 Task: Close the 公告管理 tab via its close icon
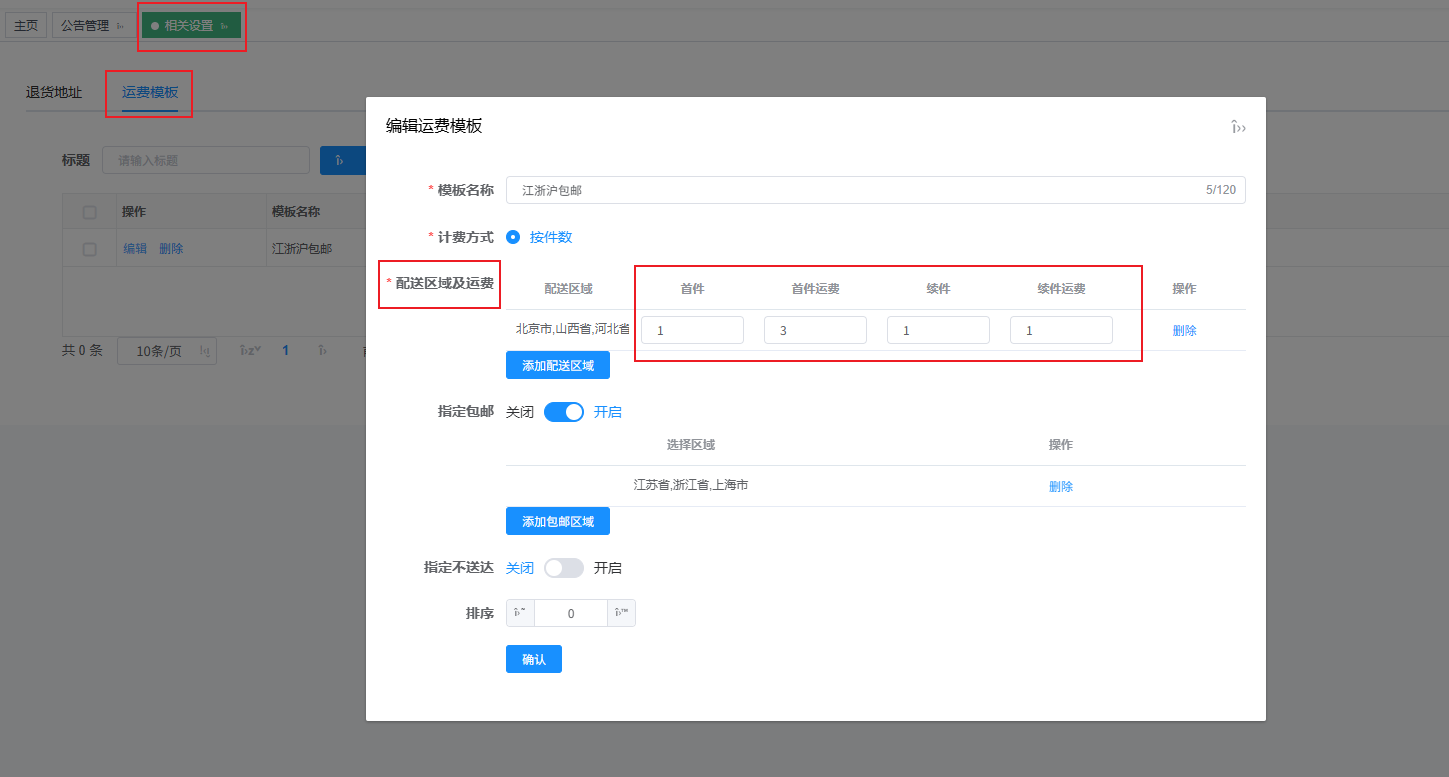(121, 26)
